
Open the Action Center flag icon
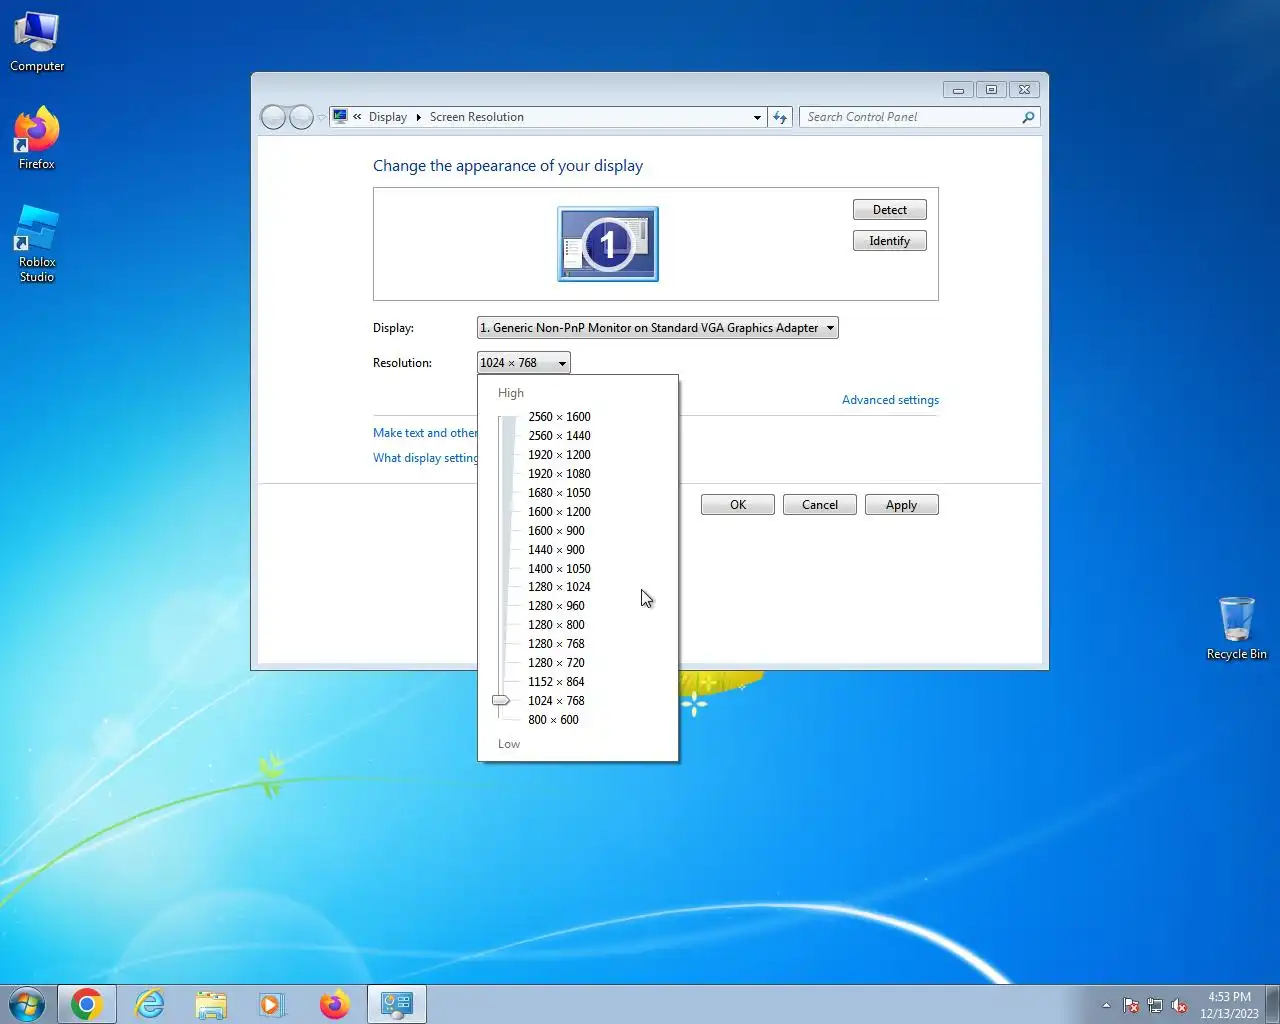tap(1131, 1005)
